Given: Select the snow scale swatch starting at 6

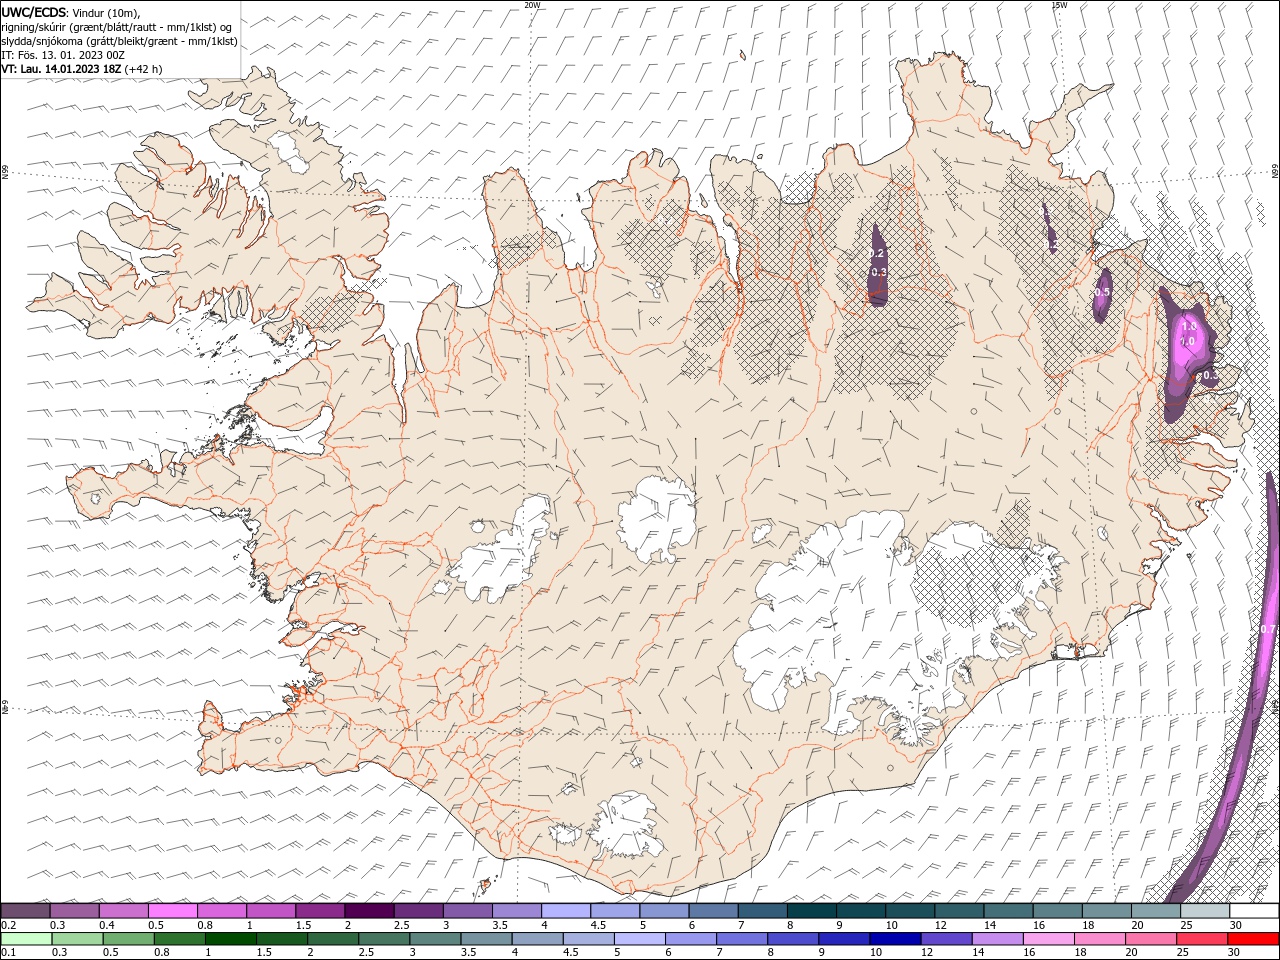Looking at the screenshot, I should click(x=714, y=911).
